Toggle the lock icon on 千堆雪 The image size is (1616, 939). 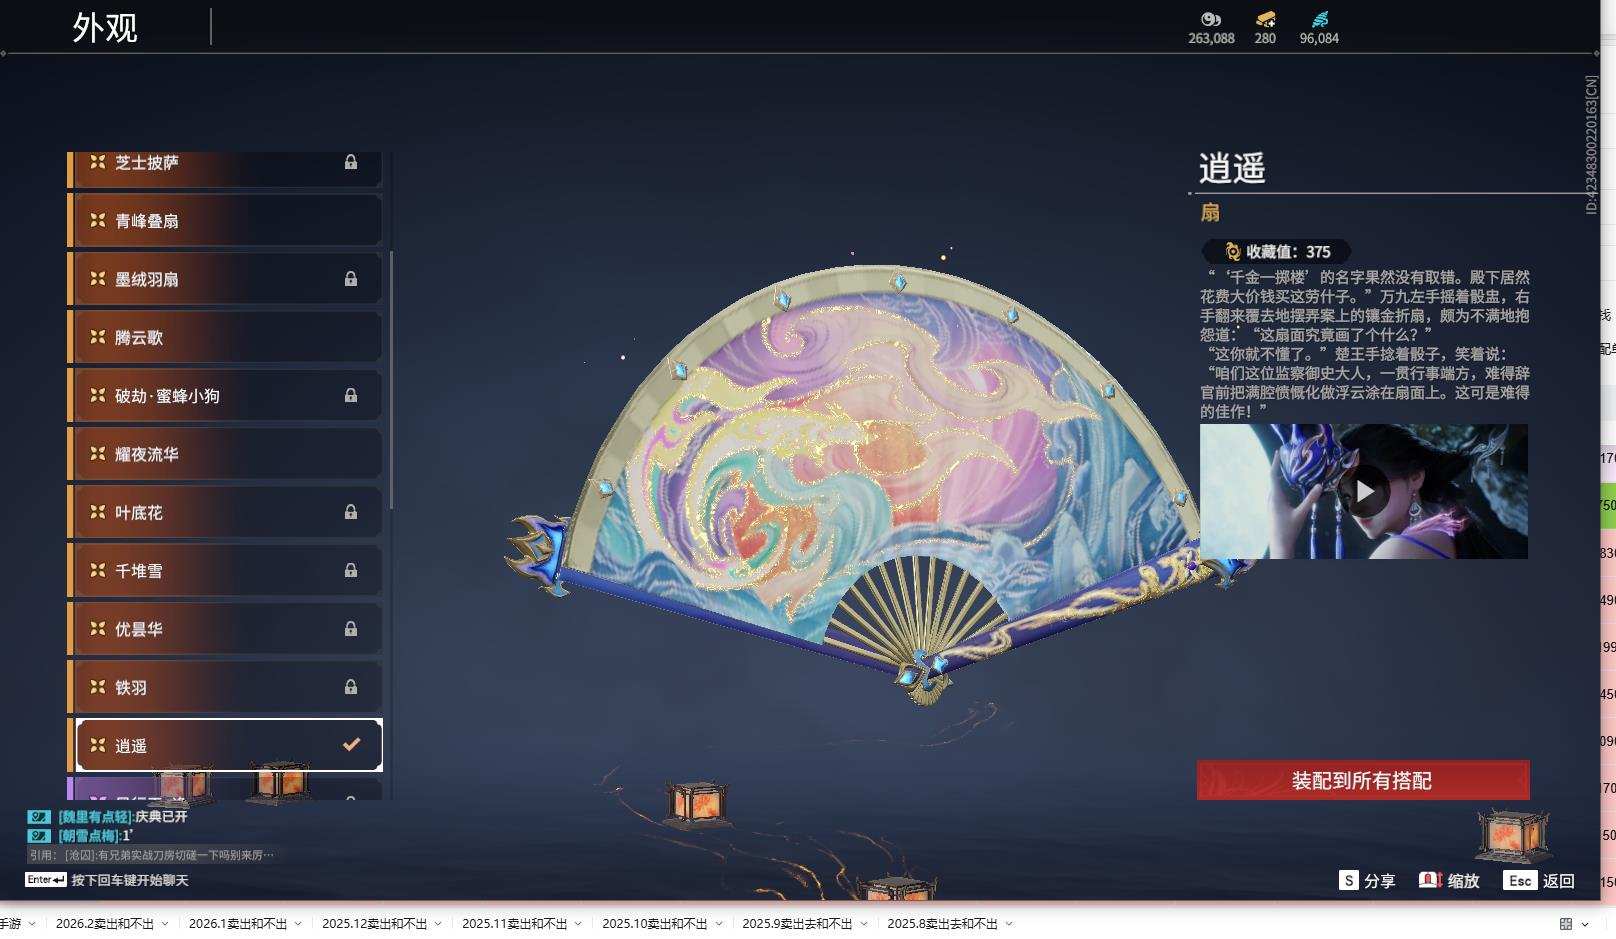350,570
